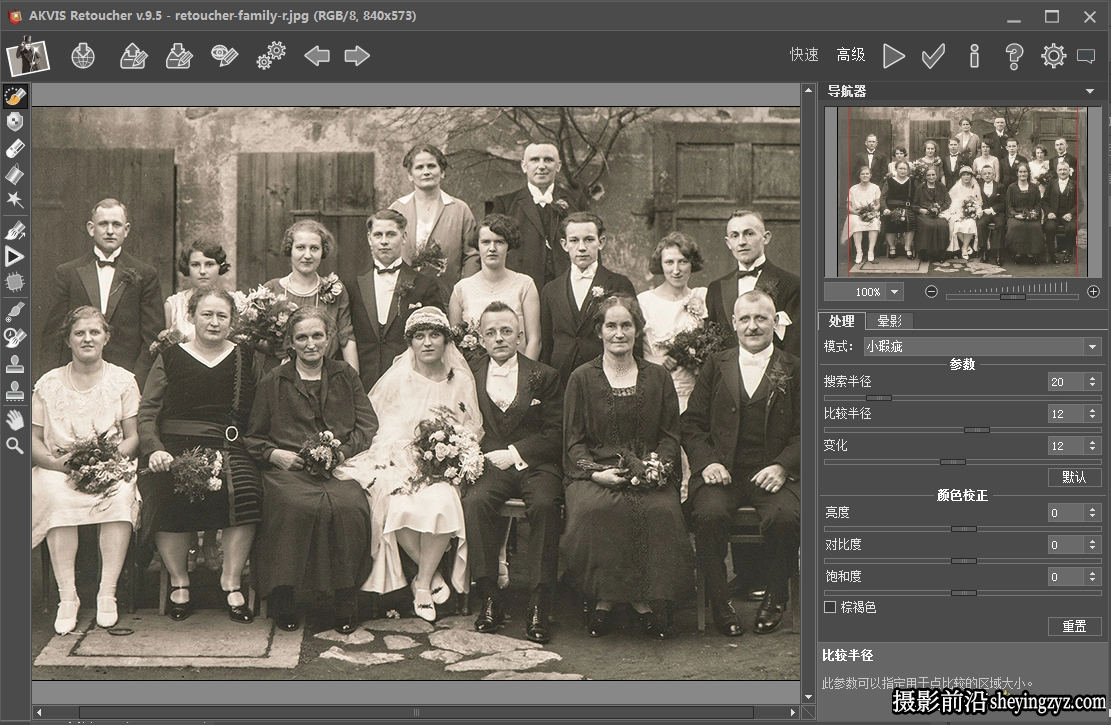The image size is (1111, 725).
Task: Open the 模式 dropdown showing 小瑕疵
Action: (x=982, y=347)
